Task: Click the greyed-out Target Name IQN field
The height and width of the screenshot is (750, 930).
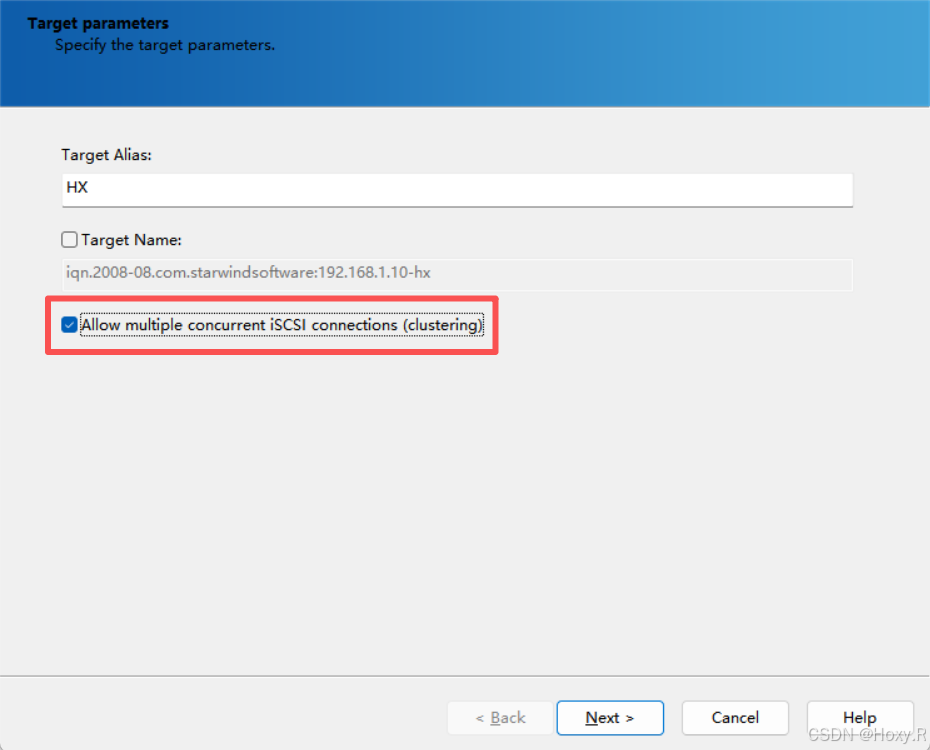Action: pos(457,274)
